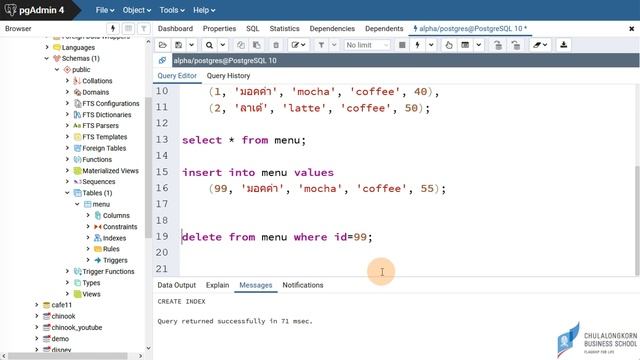This screenshot has width=640, height=360.
Task: Expand the Functions node
Action: click(x=67, y=159)
